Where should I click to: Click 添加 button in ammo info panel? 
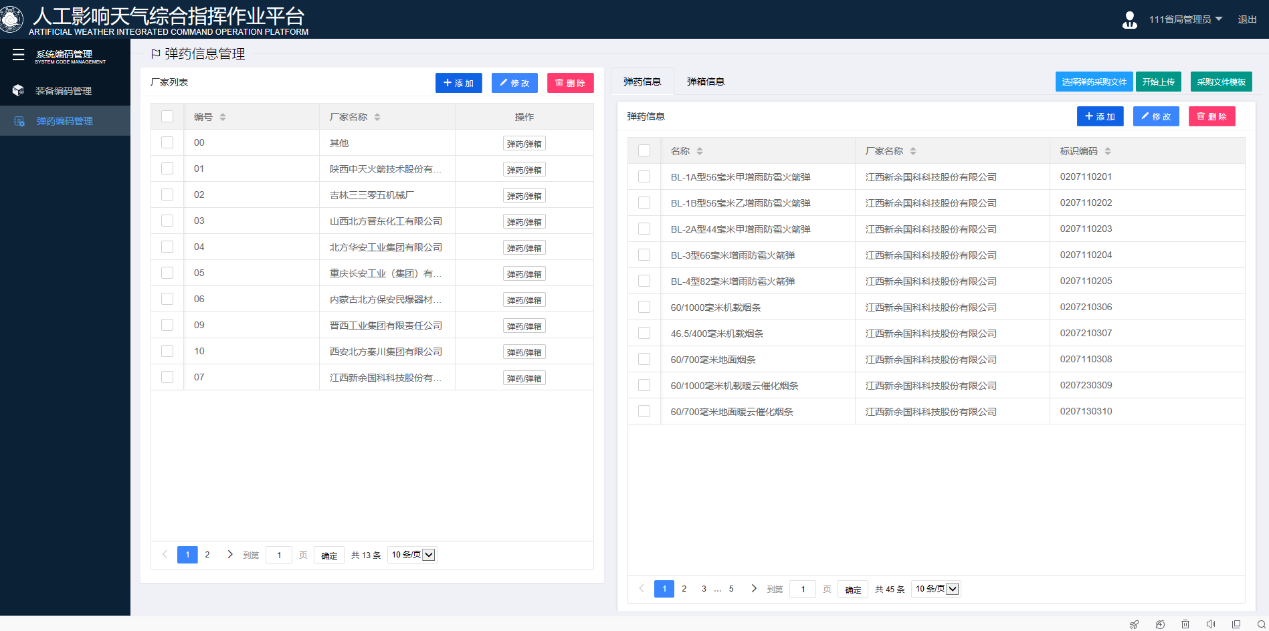[1100, 117]
